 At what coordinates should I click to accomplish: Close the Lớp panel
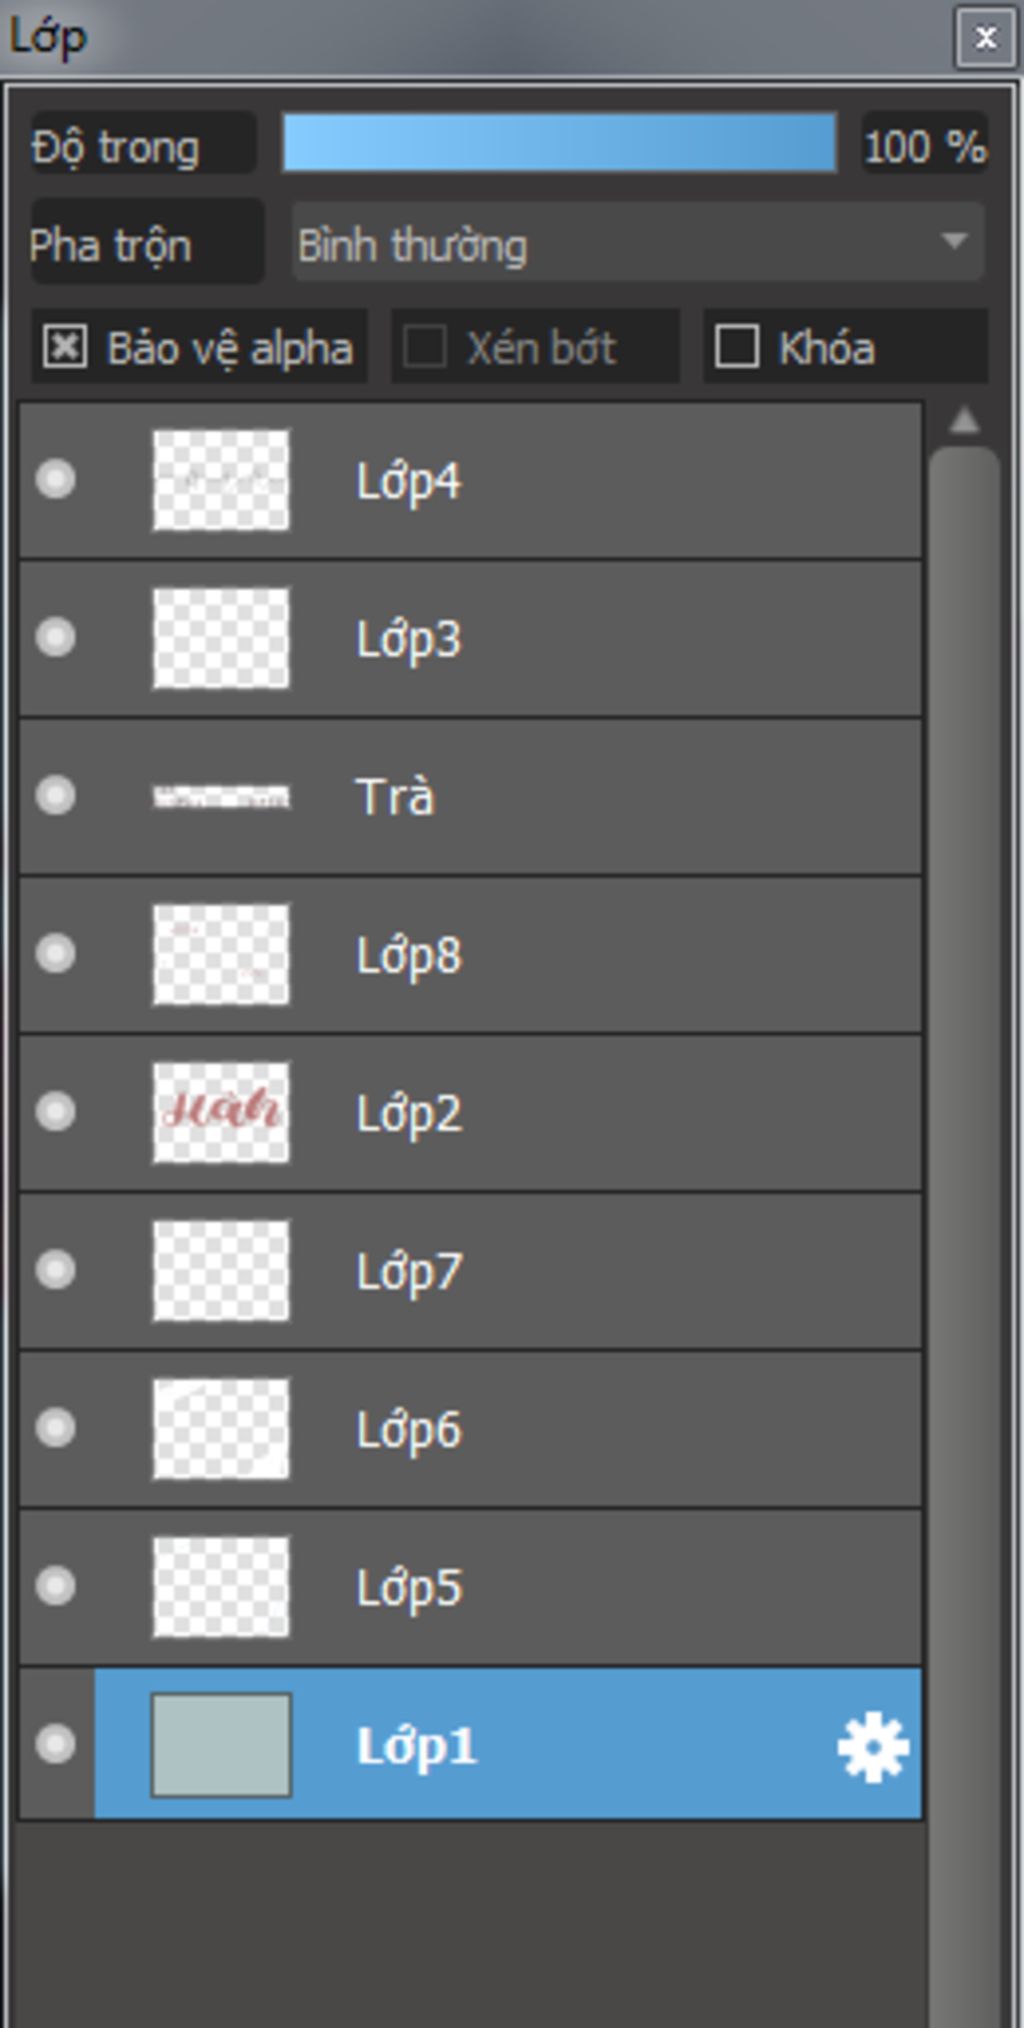pos(986,38)
